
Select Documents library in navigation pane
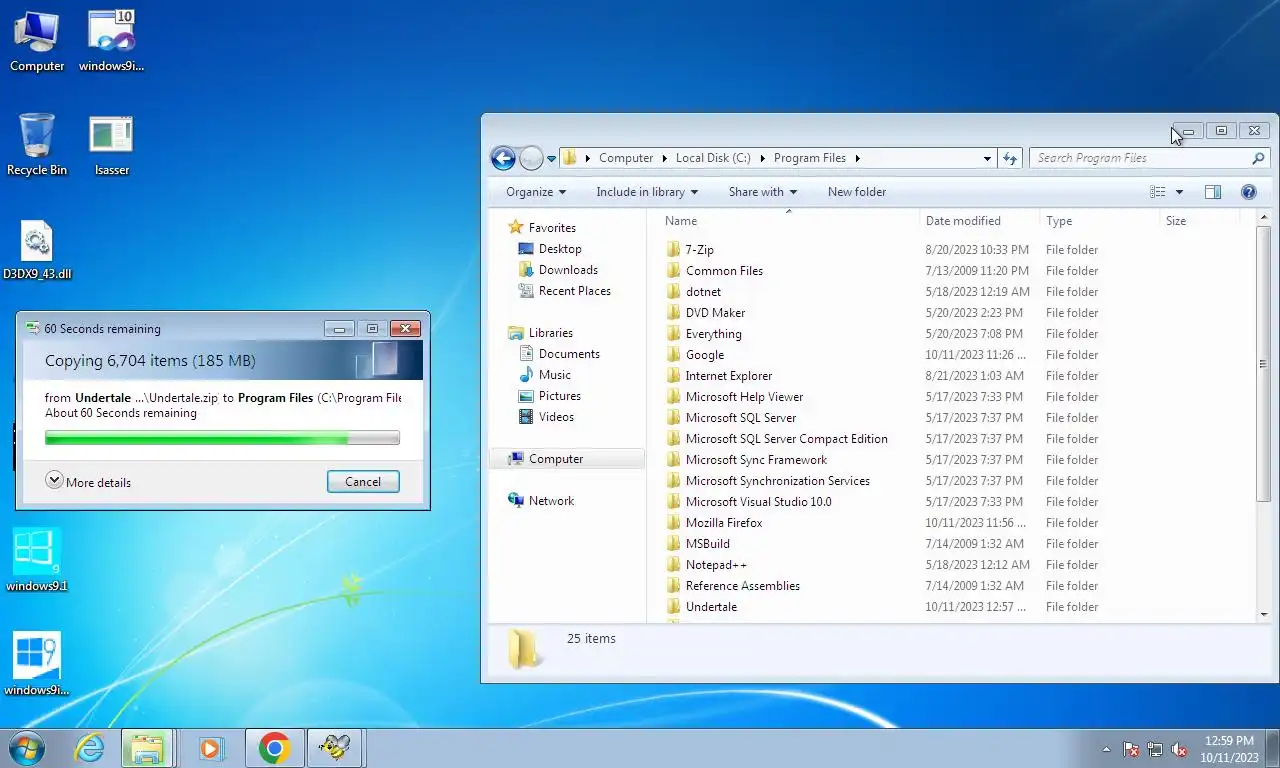click(x=569, y=353)
